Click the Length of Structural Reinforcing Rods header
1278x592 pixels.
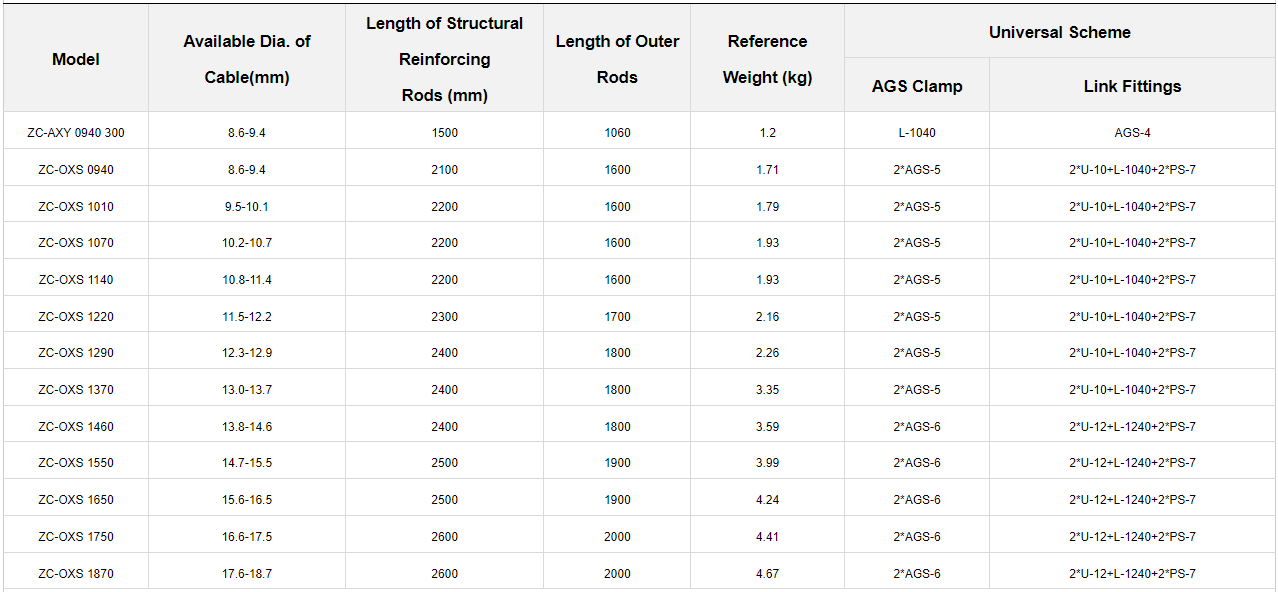(444, 59)
